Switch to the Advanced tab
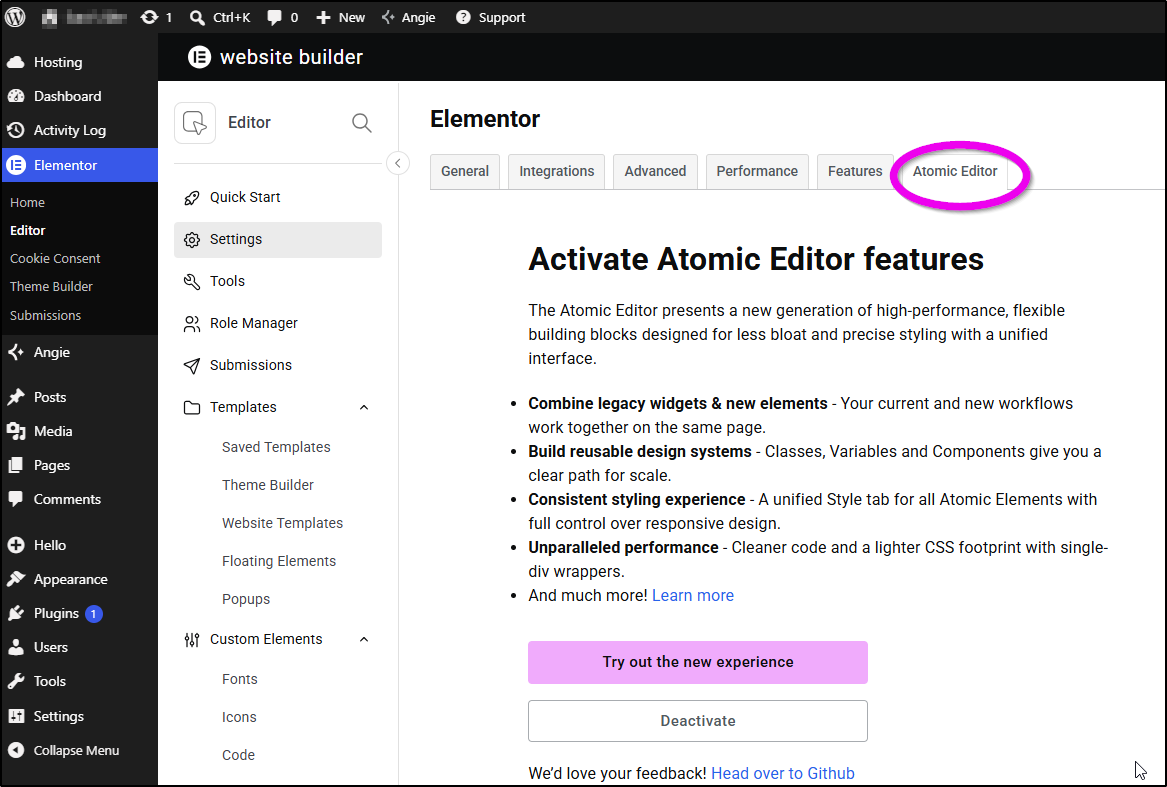The image size is (1167, 787). (655, 172)
